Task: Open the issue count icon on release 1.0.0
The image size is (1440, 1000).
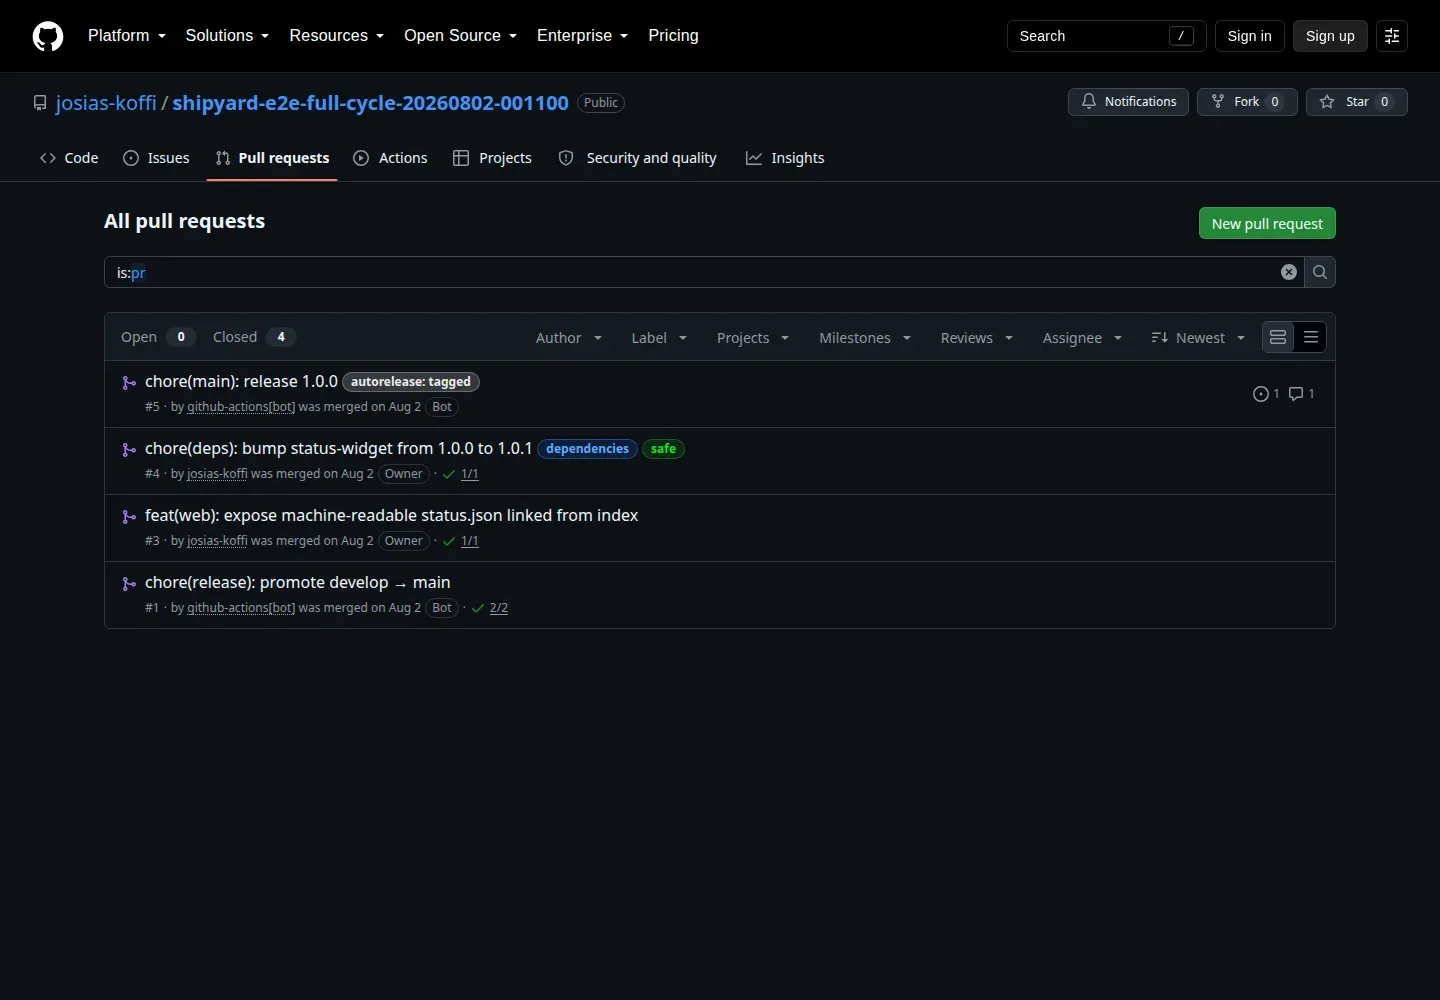Action: click(1265, 394)
